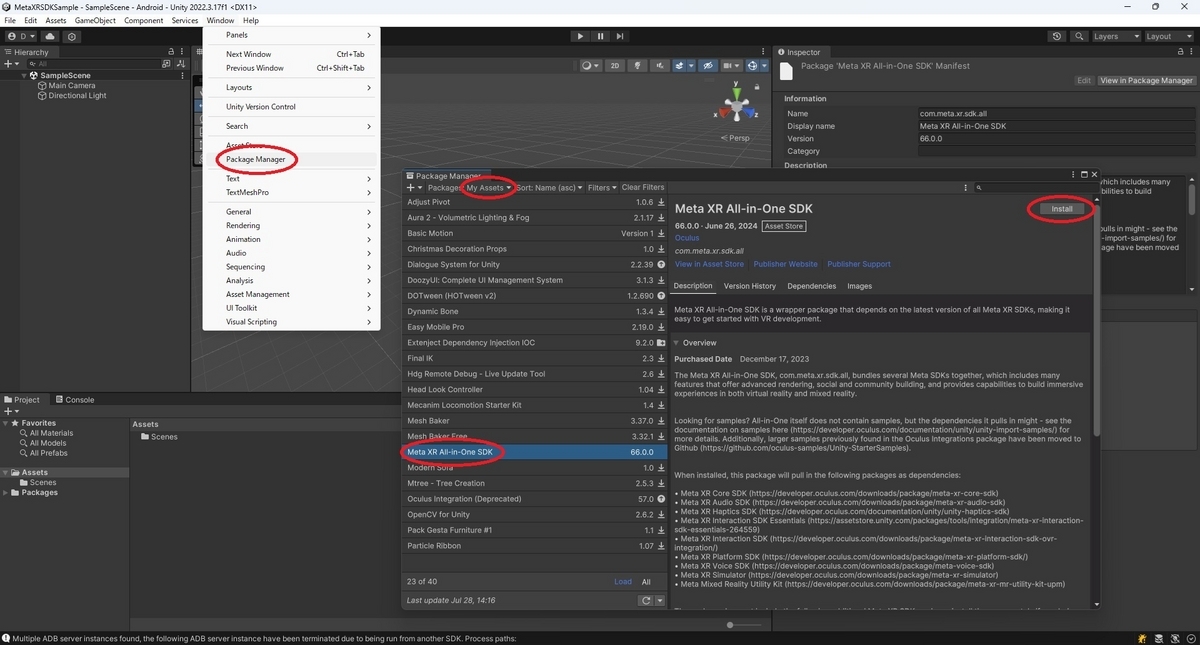Viewport: 1200px width, 645px height.
Task: Toggle the Inspector lock icon
Action: [1181, 52]
